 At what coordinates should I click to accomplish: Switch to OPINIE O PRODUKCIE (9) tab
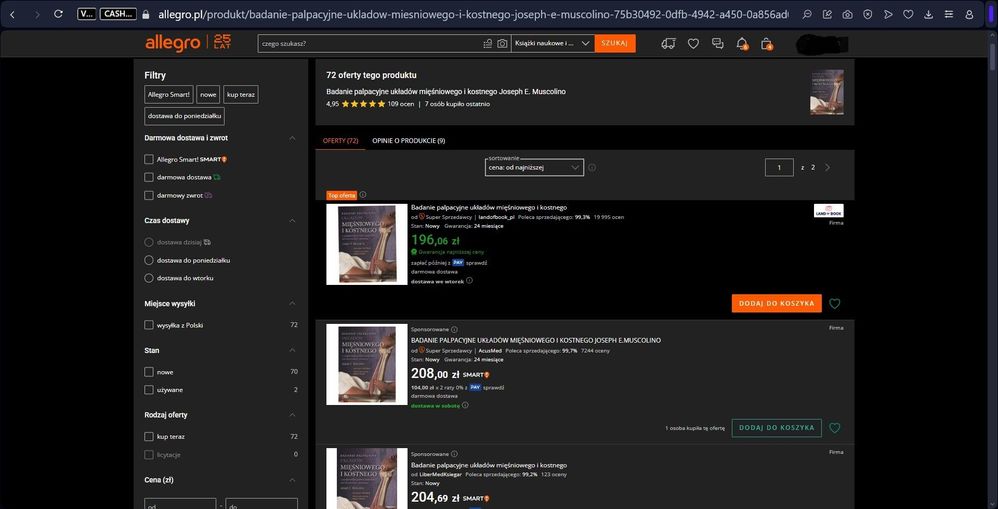[x=409, y=141]
